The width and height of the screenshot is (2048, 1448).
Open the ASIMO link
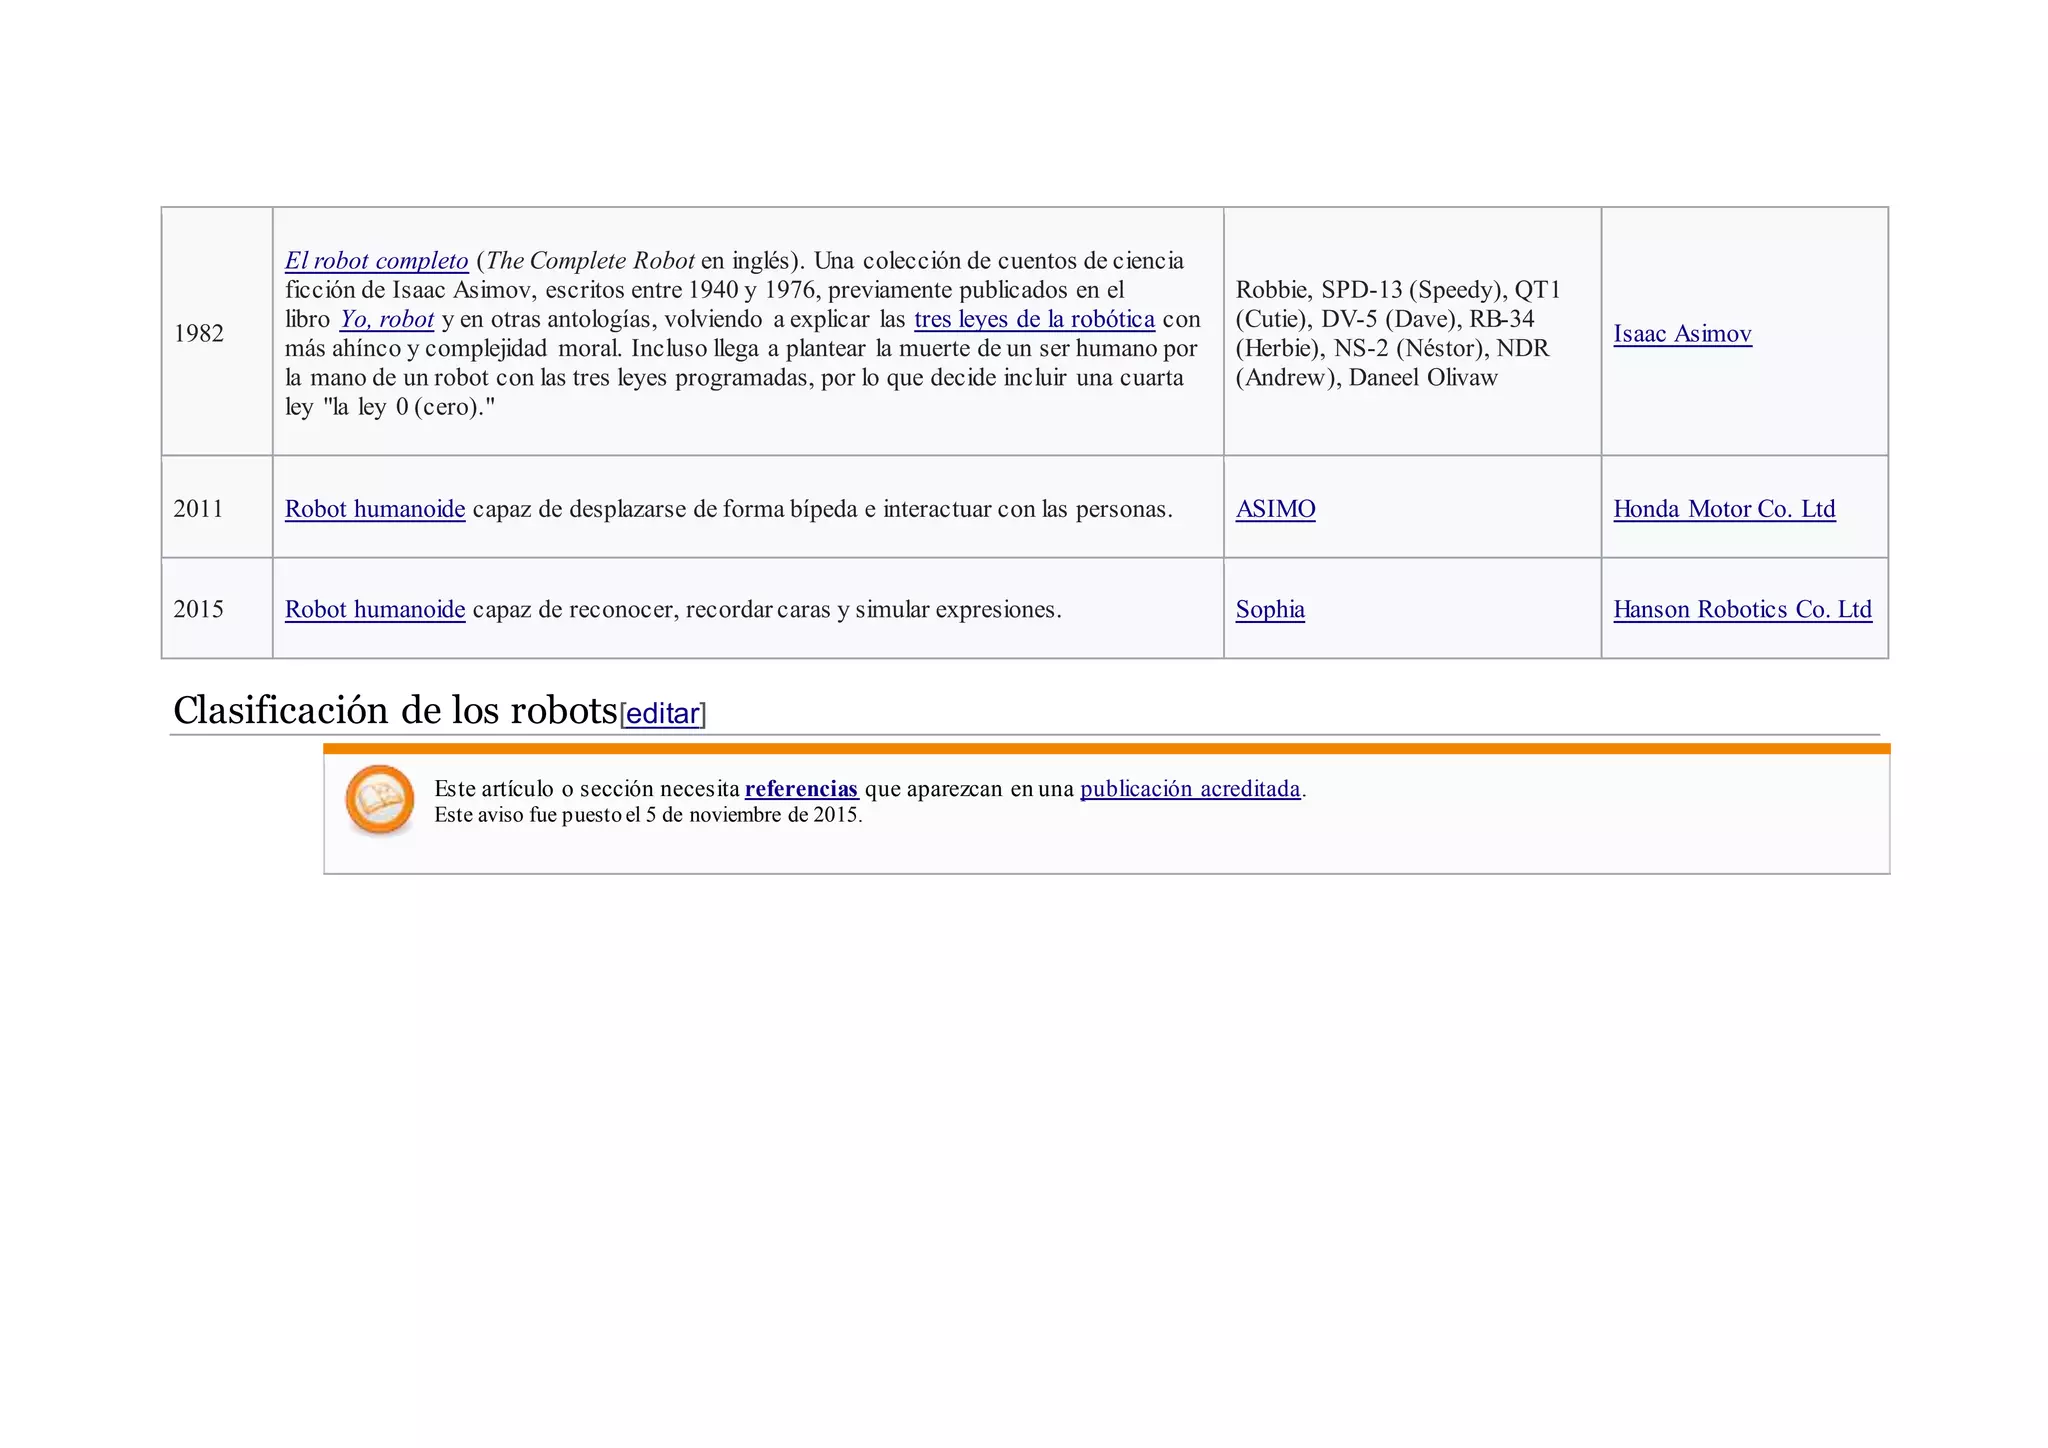tap(1275, 509)
